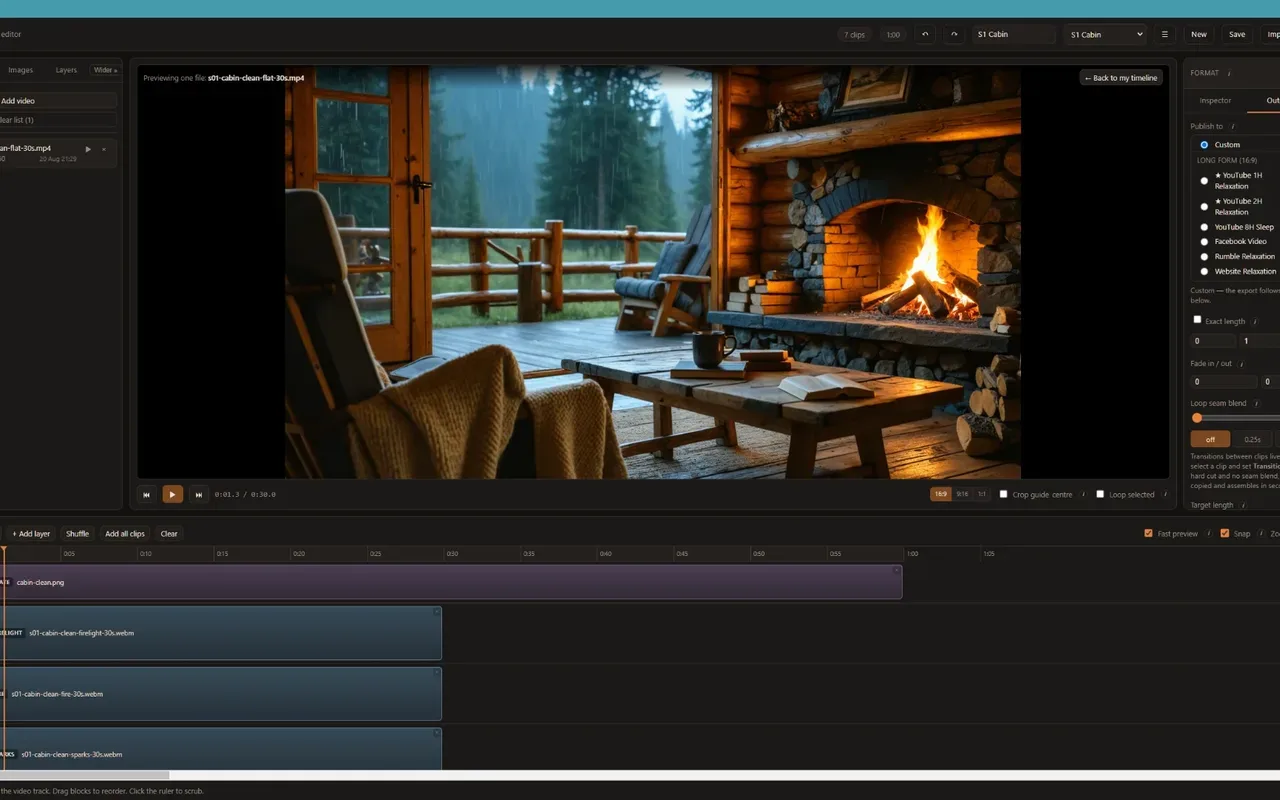The image size is (1280, 800).
Task: Play the clean-flat-30s.mp4 file in the media list
Action: 88,149
